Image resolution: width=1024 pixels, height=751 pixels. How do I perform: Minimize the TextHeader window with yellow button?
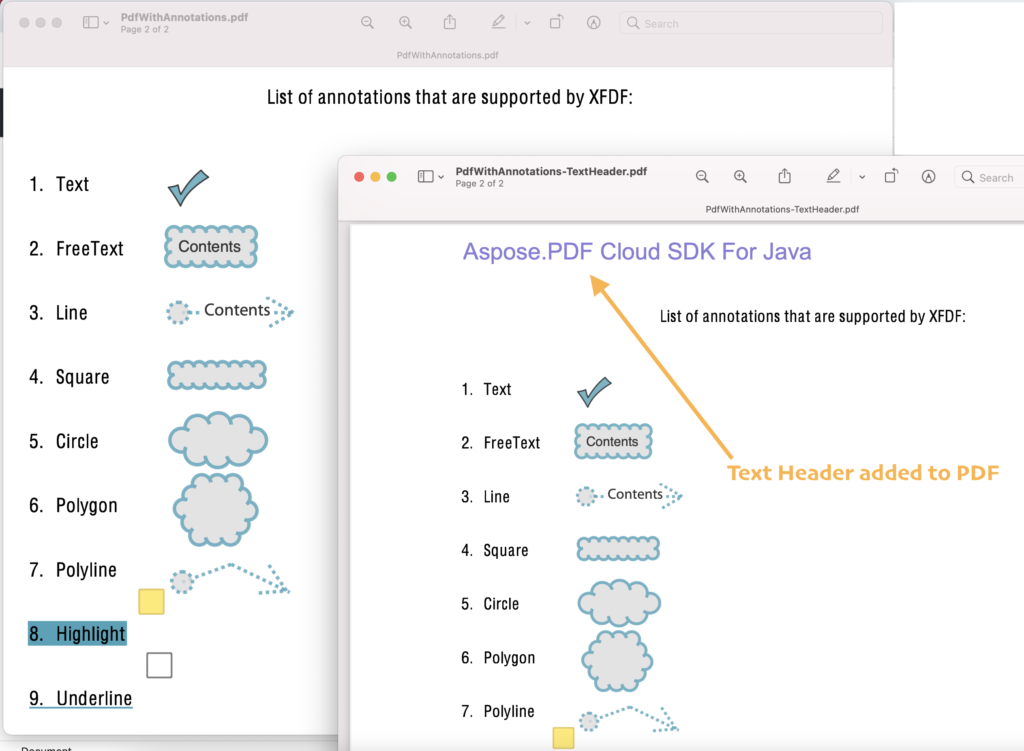click(375, 177)
